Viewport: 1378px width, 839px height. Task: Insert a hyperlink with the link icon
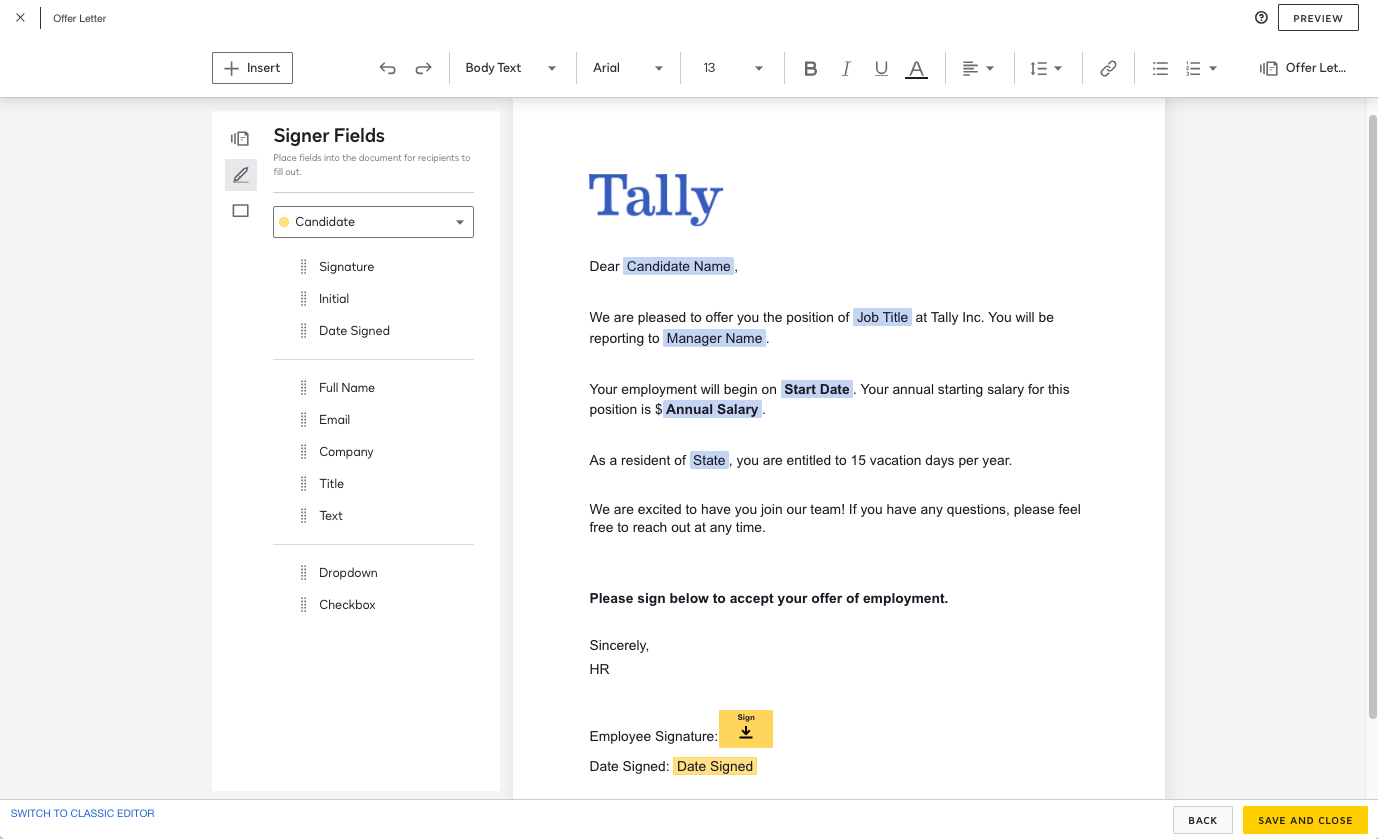click(x=1108, y=68)
